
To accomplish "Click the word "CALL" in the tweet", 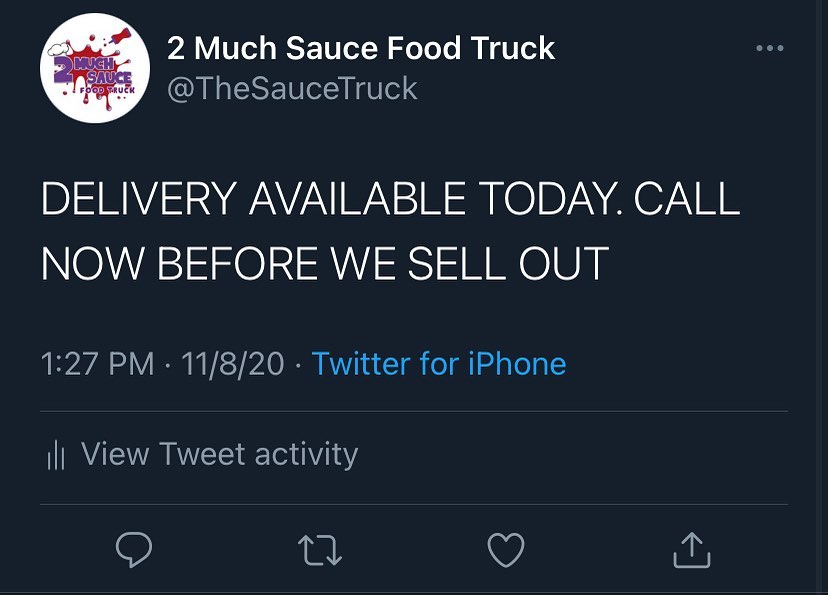I will click(x=686, y=200).
